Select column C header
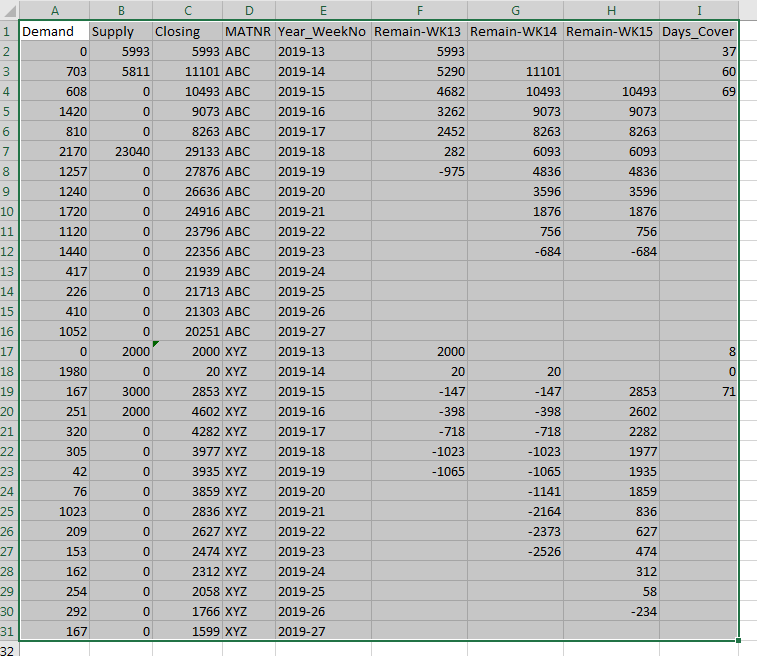This screenshot has height=656, width=757. (187, 10)
